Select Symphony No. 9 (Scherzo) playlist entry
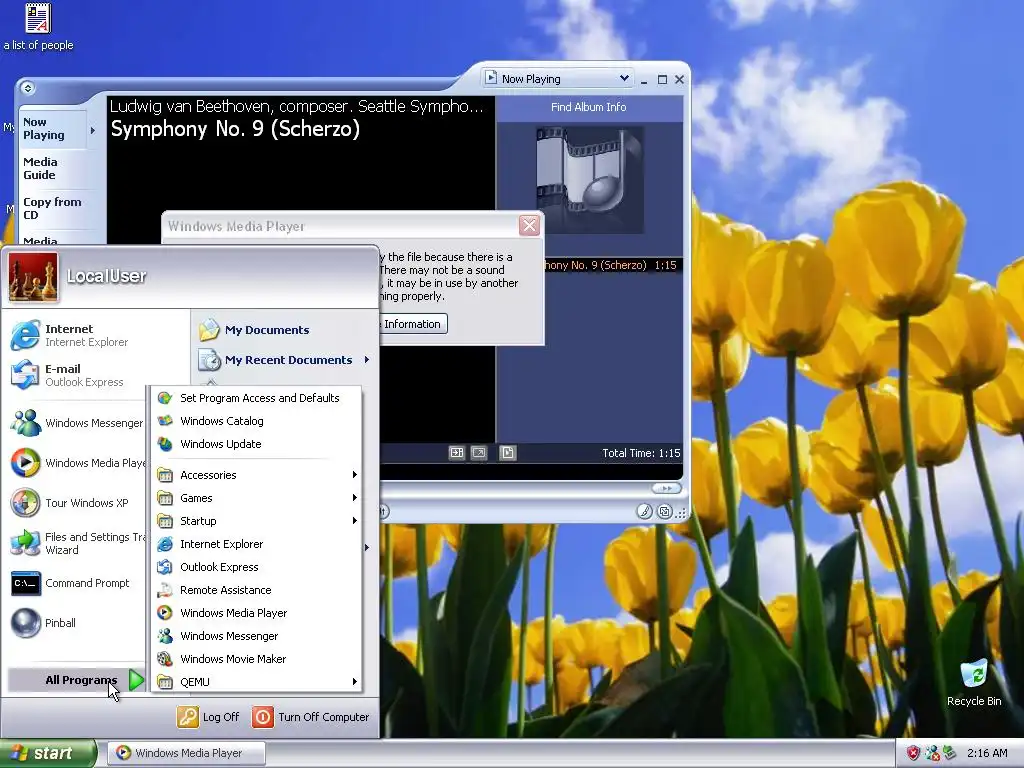Image resolution: width=1024 pixels, height=768 pixels. coord(613,265)
